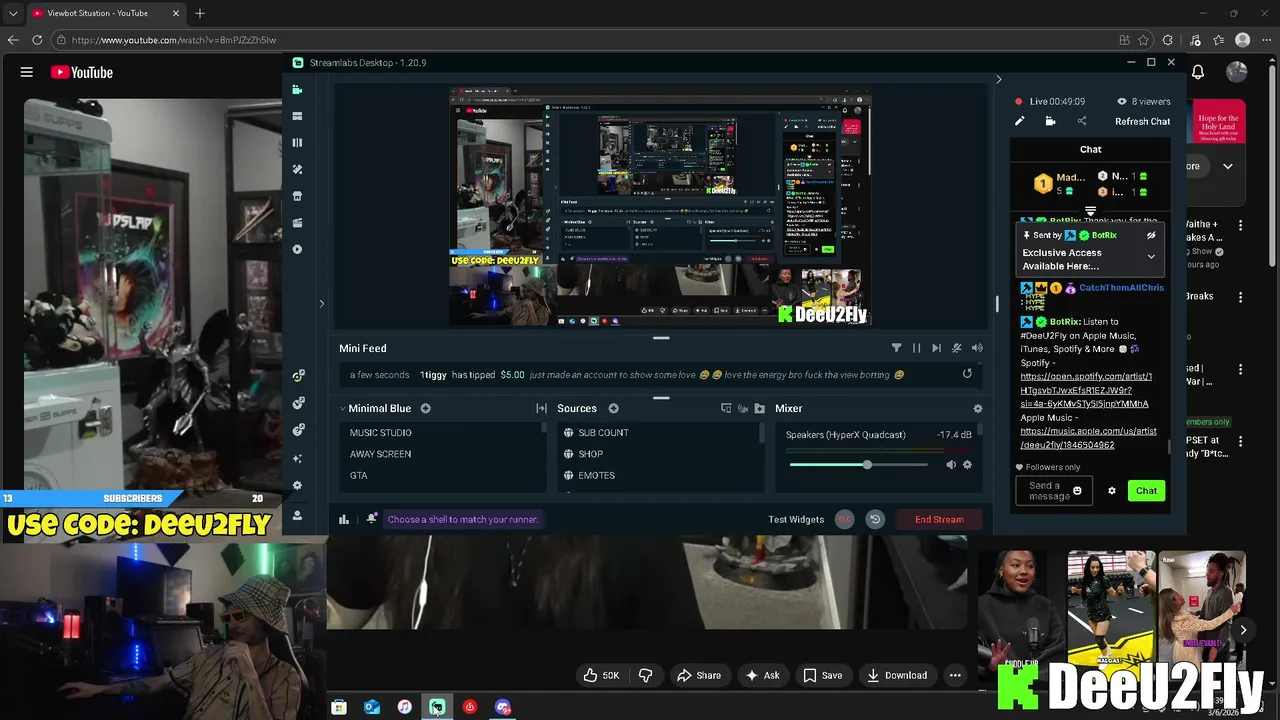The image size is (1280, 720).
Task: Open the camera icon next to pencil
Action: coord(1050,121)
